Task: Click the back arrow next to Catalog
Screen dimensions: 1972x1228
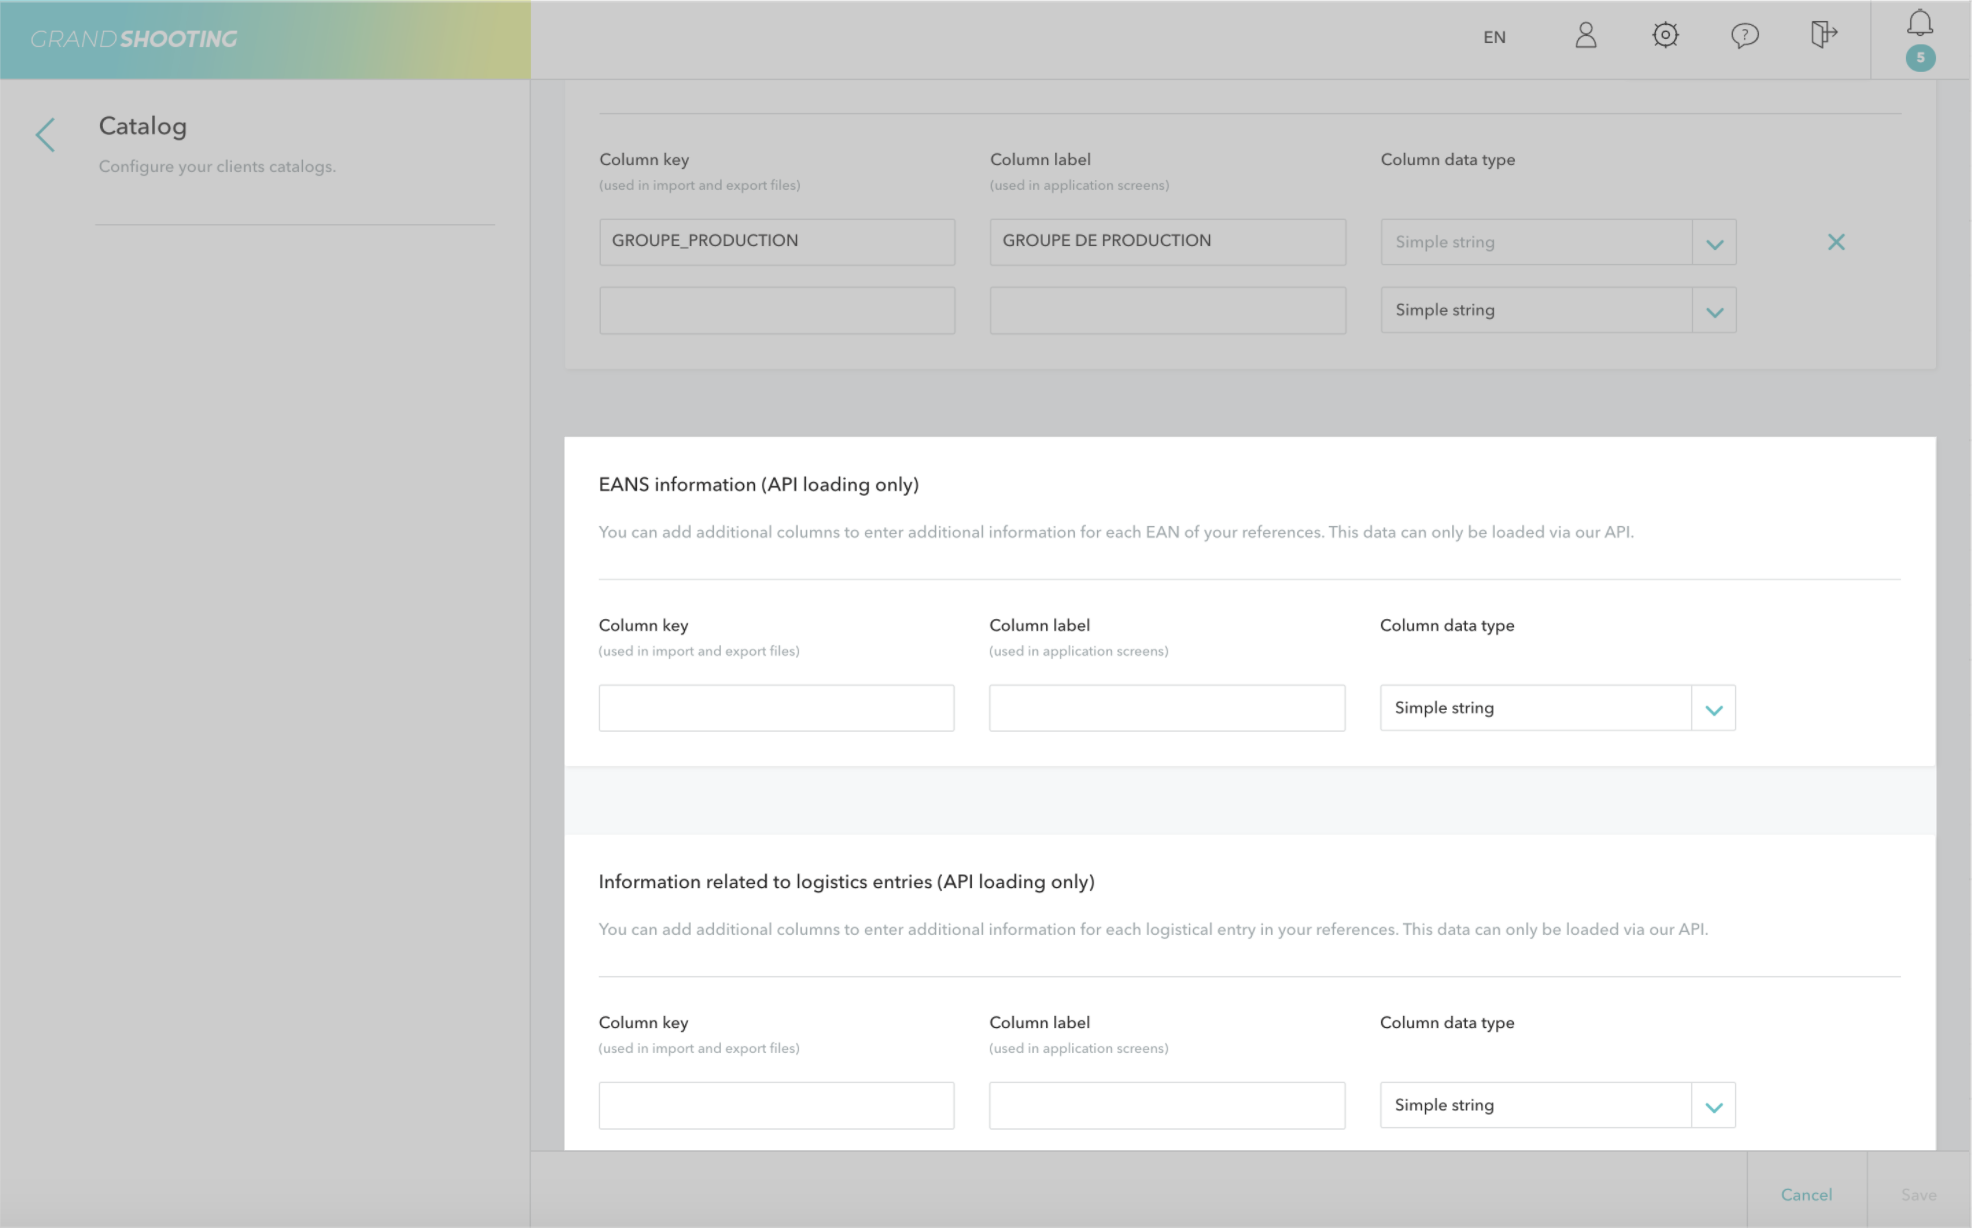Action: tap(45, 135)
